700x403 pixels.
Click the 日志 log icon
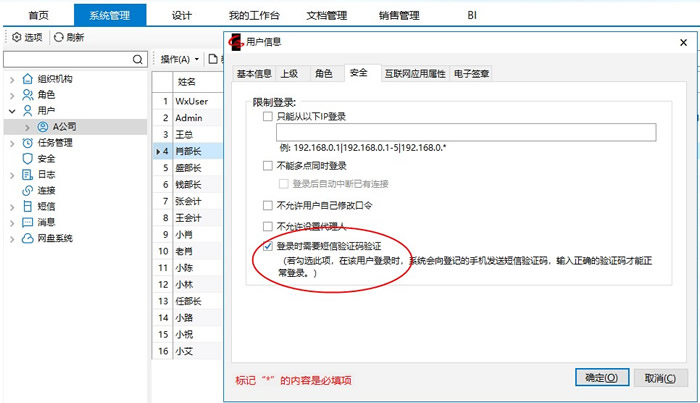coord(26,175)
